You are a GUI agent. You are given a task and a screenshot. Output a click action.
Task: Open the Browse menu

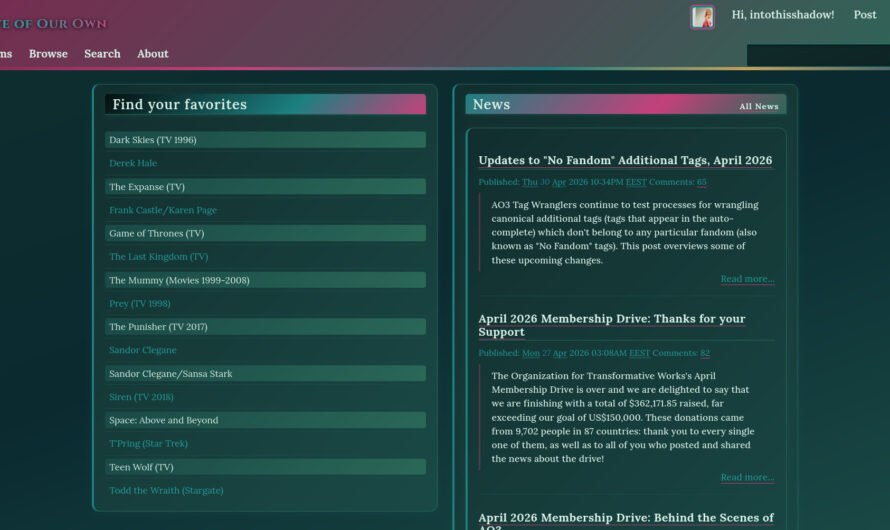48,54
